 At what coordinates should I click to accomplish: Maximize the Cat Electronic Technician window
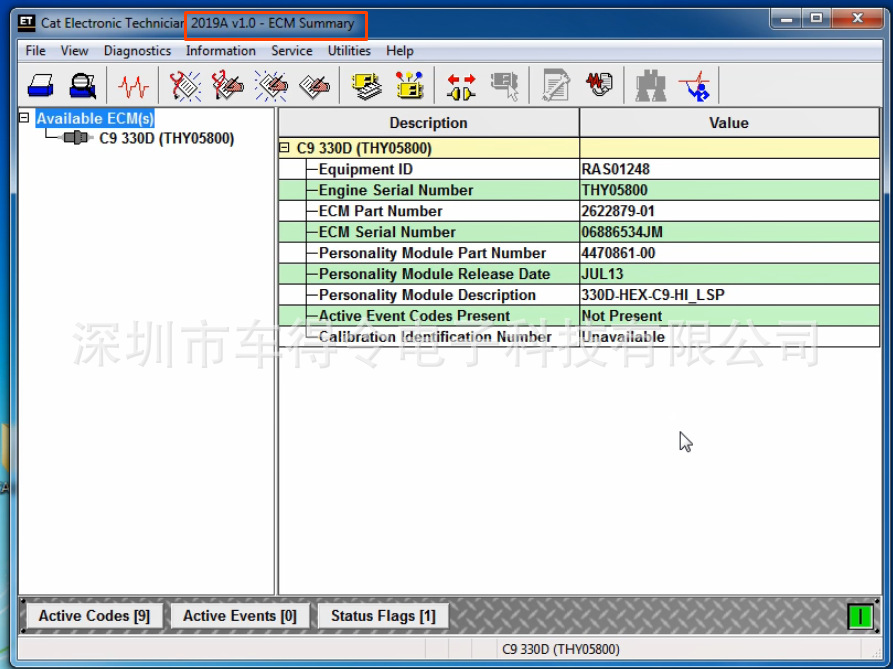816,18
